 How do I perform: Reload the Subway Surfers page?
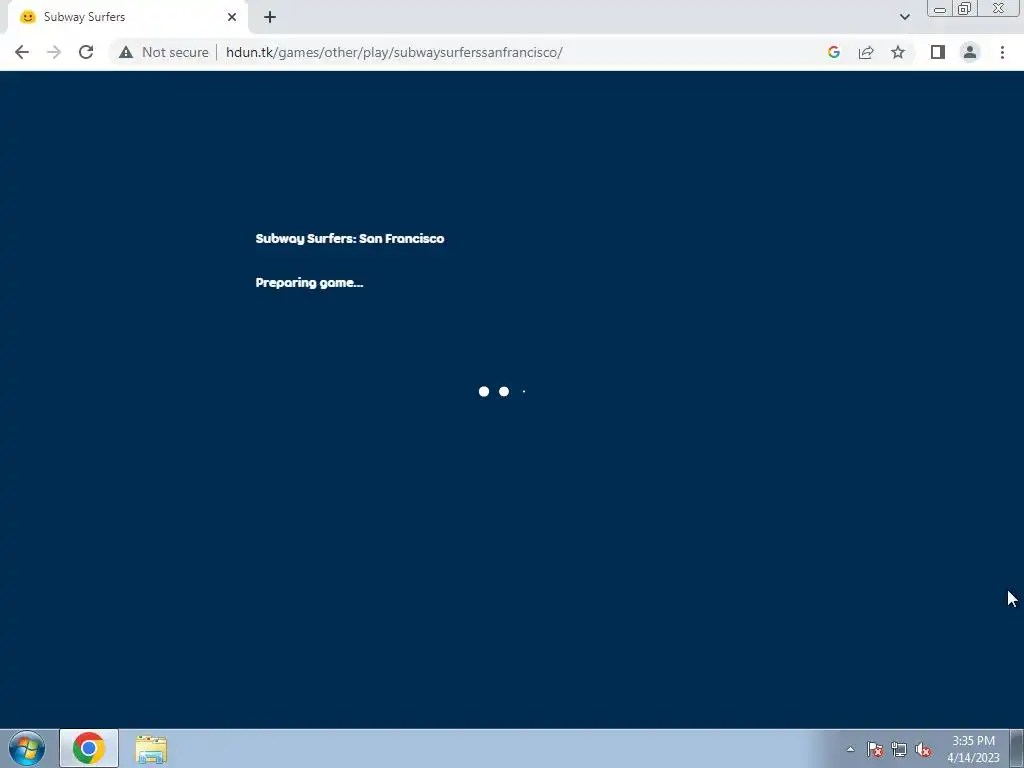[x=86, y=52]
